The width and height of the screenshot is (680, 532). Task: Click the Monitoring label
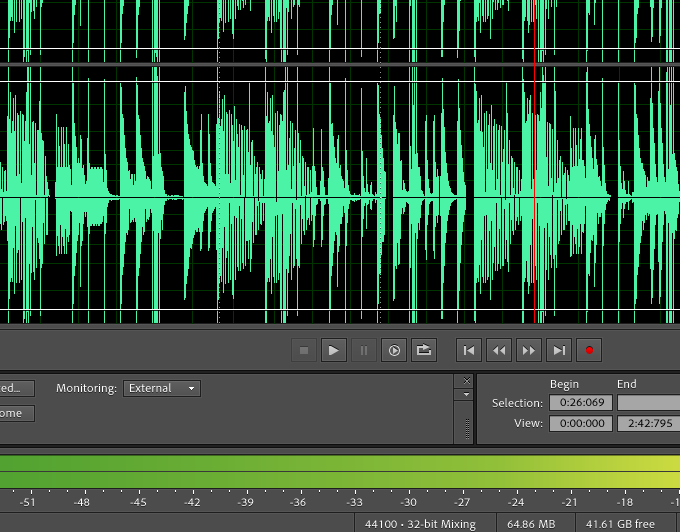pos(86,388)
